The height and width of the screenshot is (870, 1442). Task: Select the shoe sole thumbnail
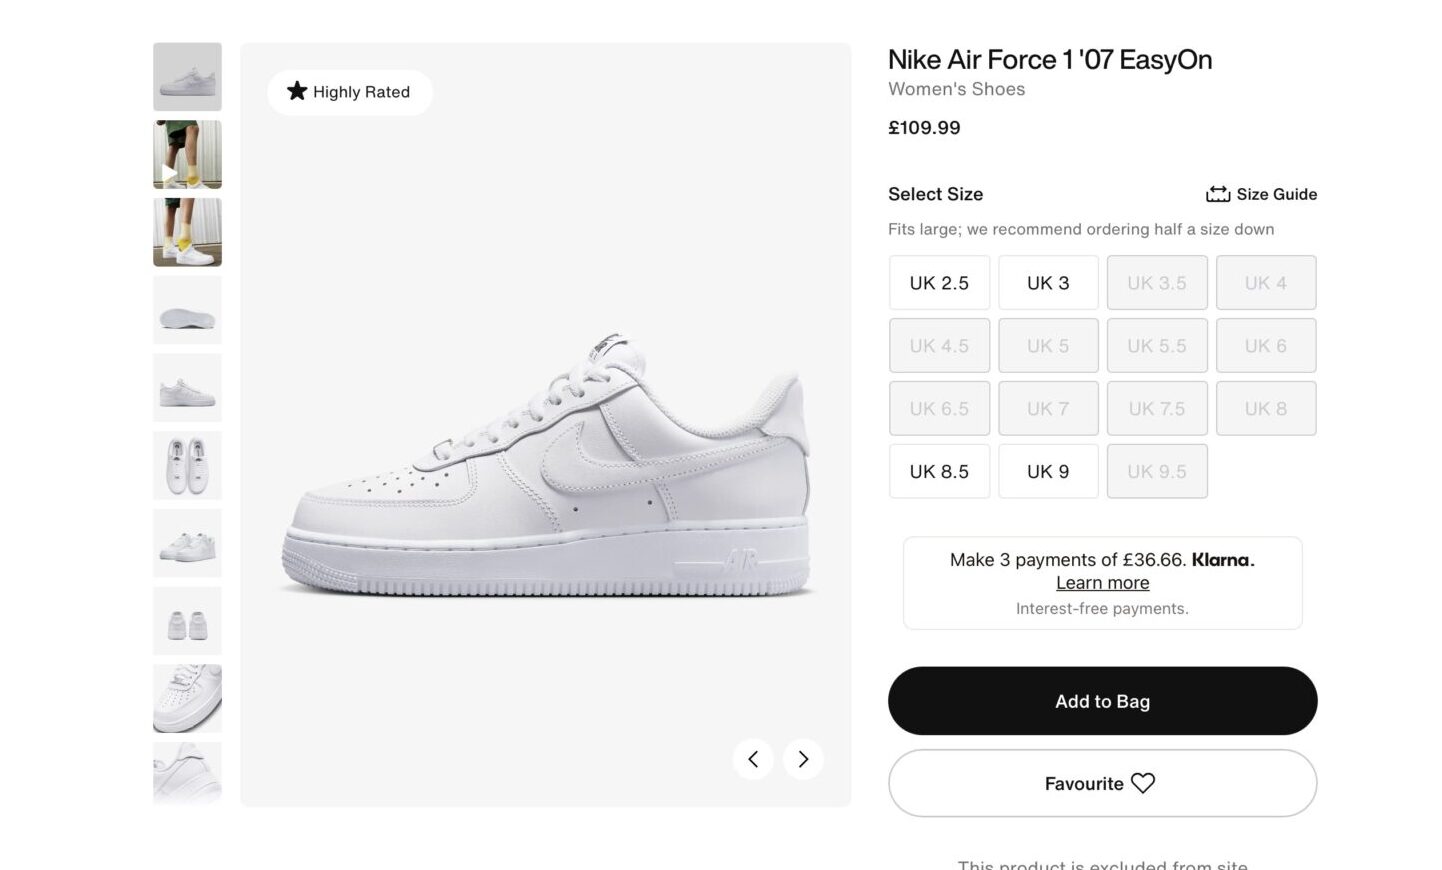pos(187,310)
